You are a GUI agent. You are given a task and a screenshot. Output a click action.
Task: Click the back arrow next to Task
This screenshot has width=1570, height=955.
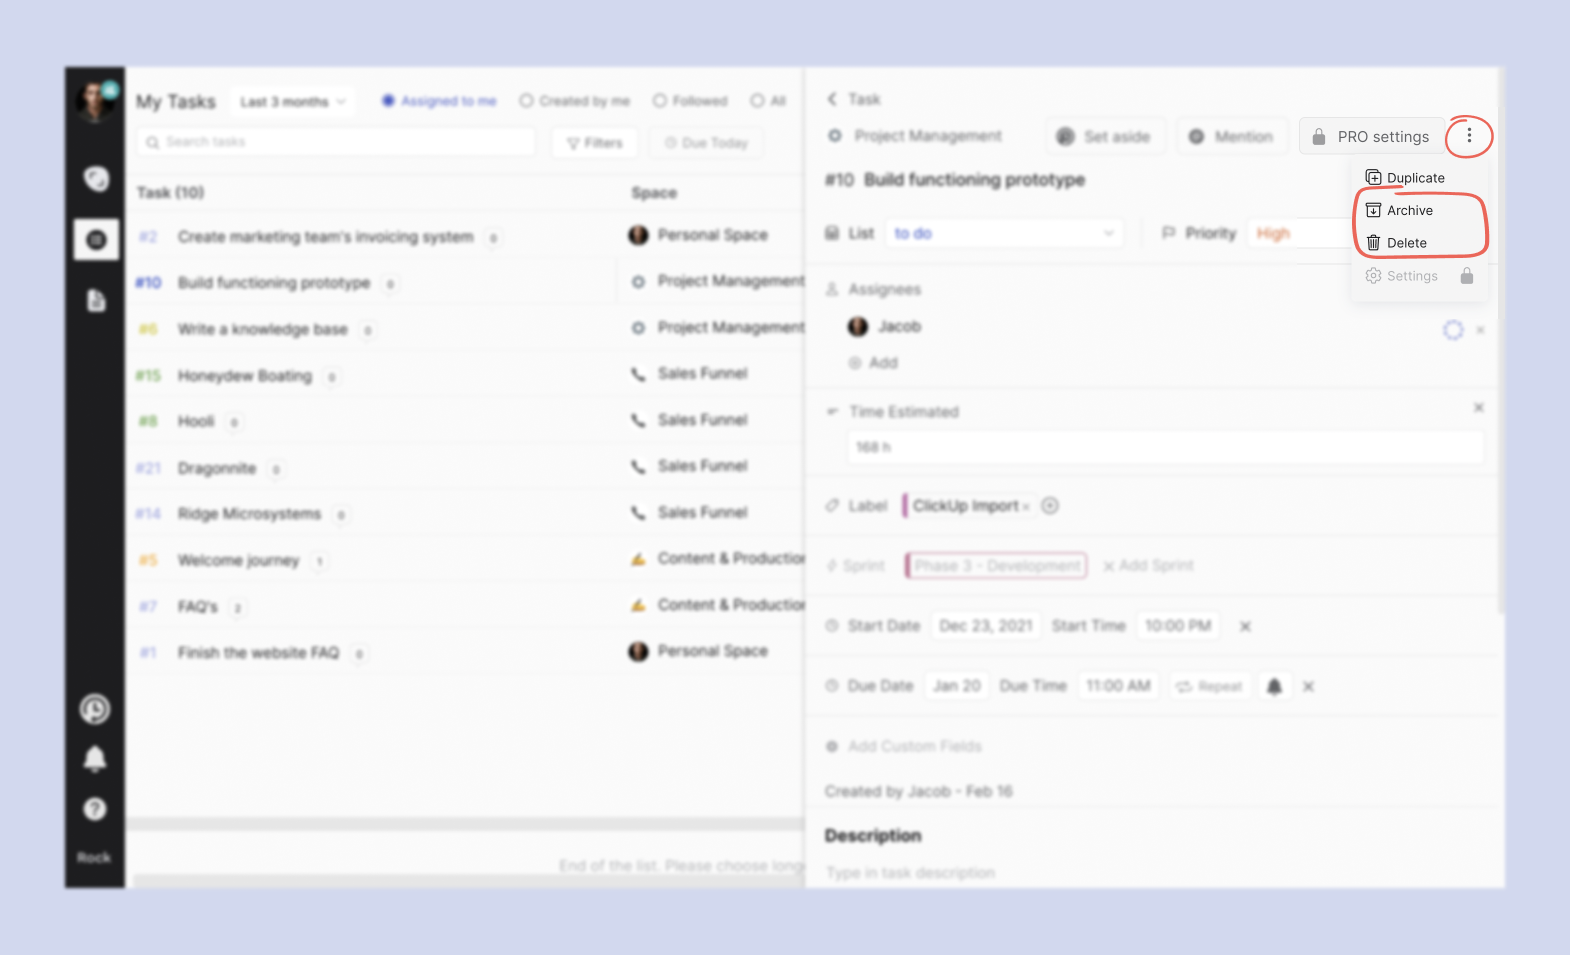click(832, 99)
